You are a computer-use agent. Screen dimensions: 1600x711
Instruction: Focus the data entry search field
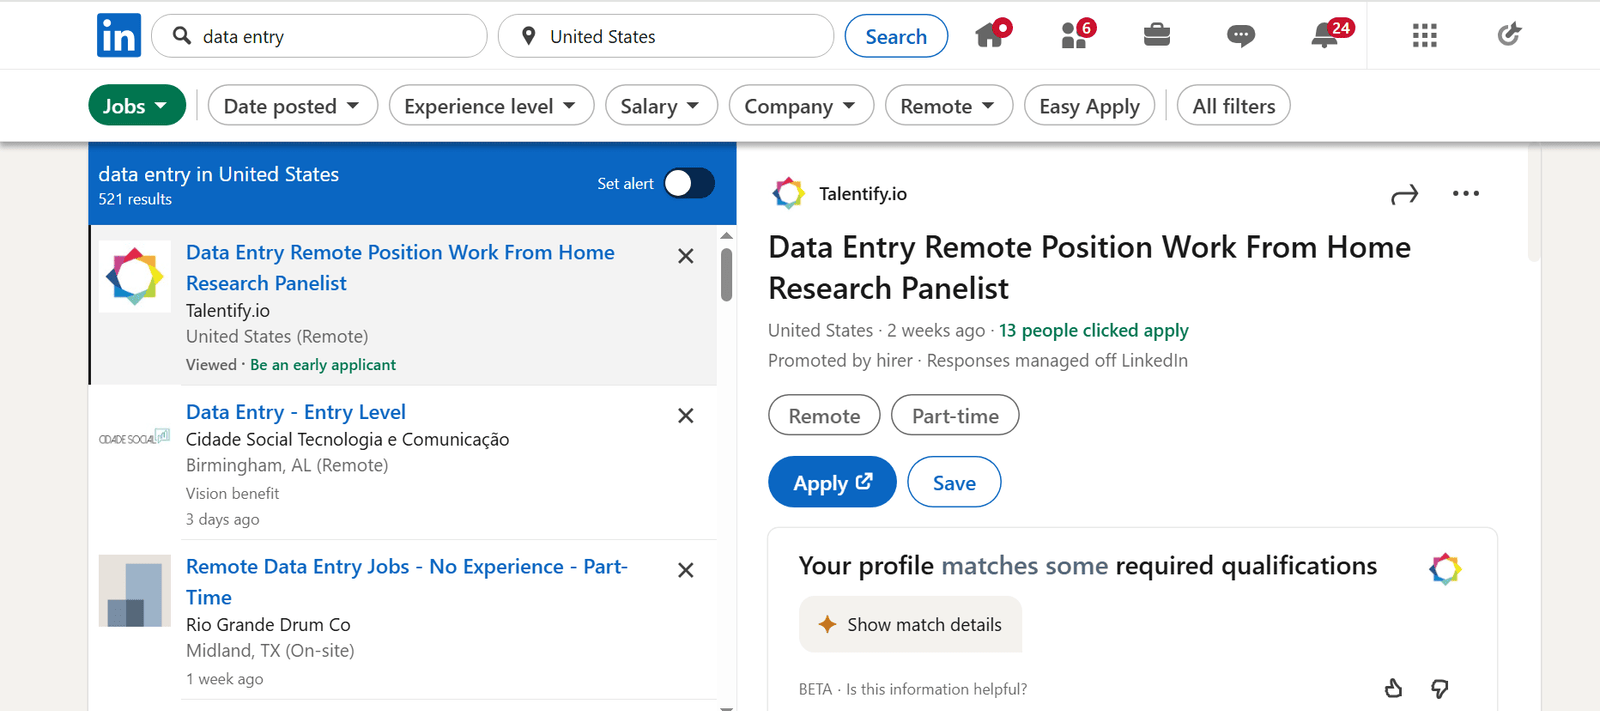319,36
